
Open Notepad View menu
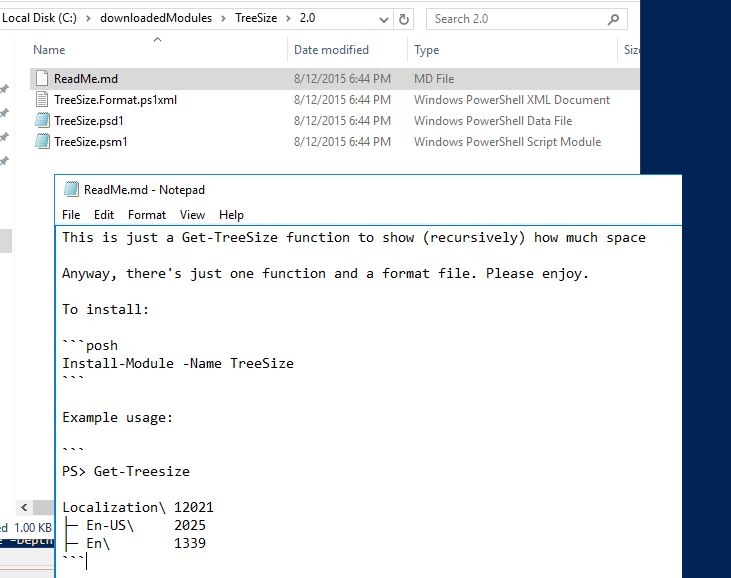[192, 215]
